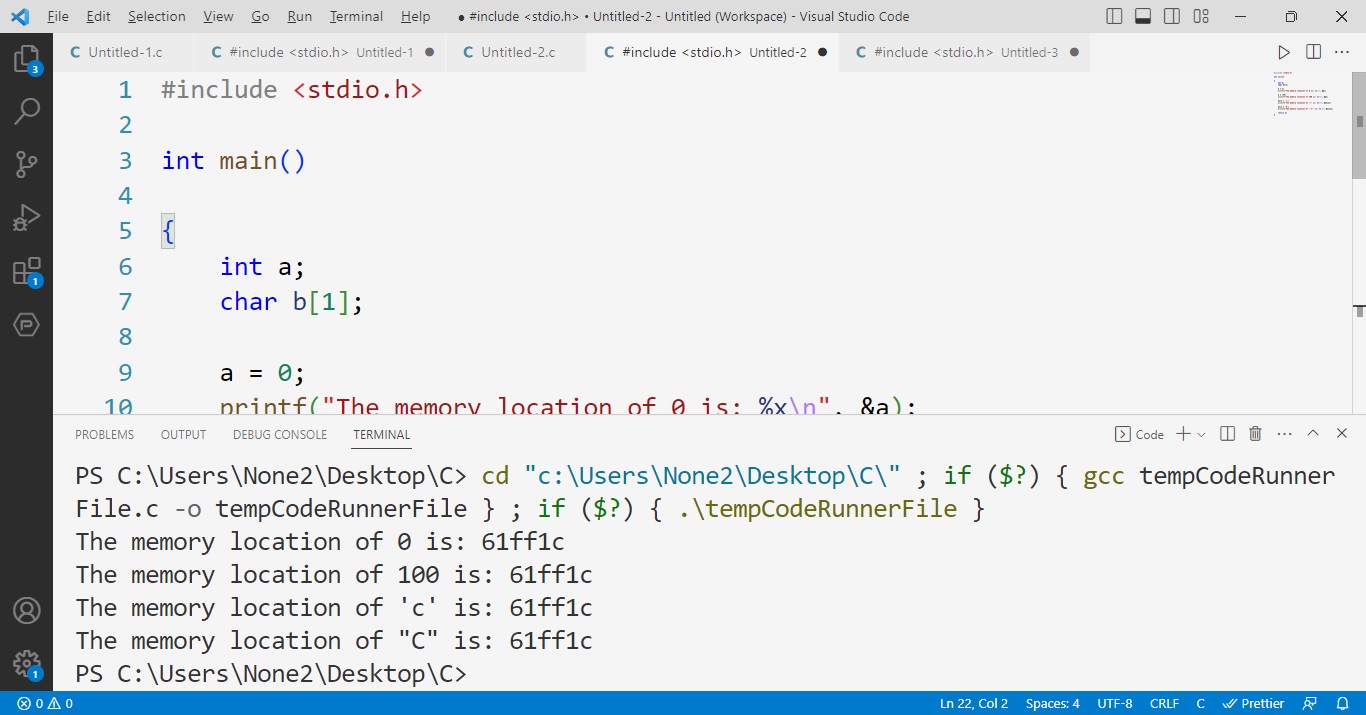Image resolution: width=1366 pixels, height=715 pixels.
Task: Maximize the panel with the up chevron
Action: coord(1313,434)
